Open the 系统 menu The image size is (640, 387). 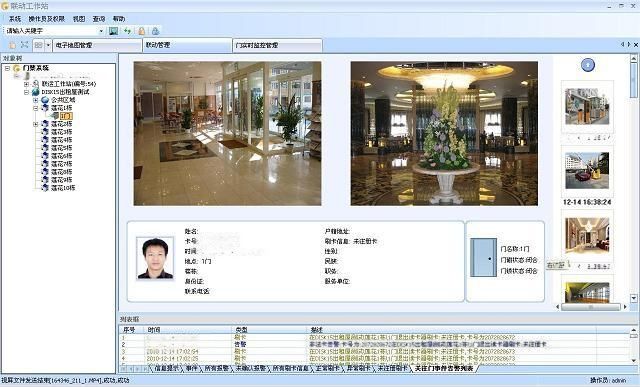click(15, 19)
